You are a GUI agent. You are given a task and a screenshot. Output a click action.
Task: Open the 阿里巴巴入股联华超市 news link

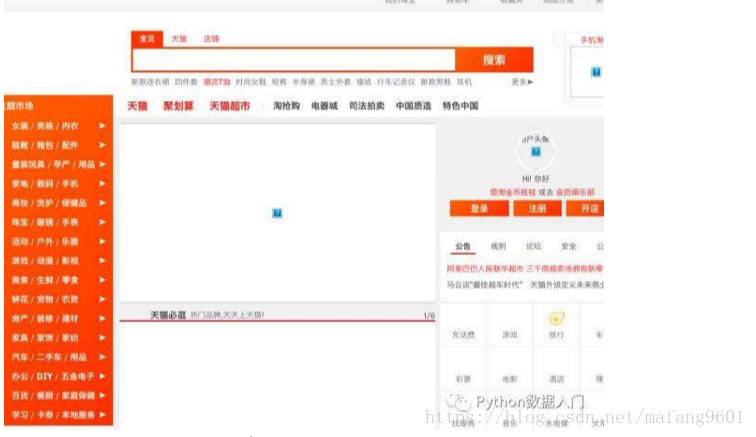tap(485, 269)
